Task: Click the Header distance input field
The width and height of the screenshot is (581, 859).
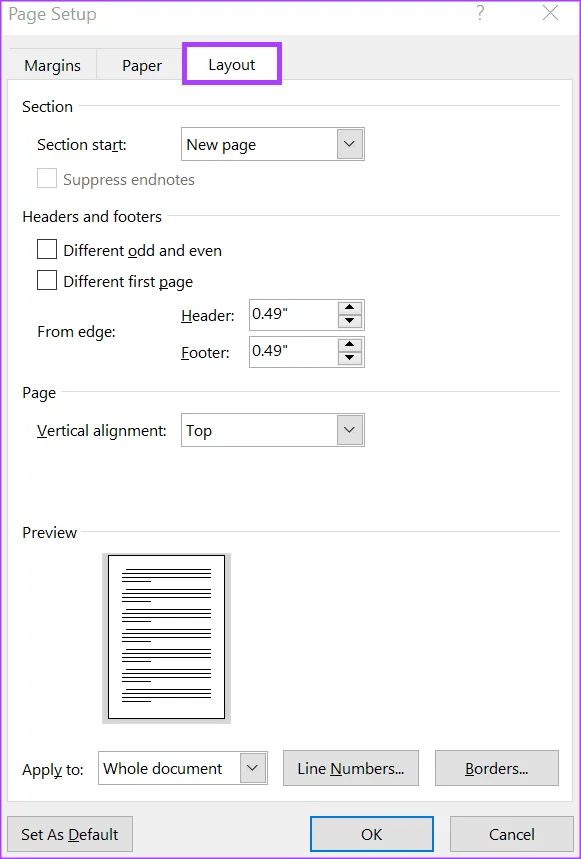Action: 294,315
